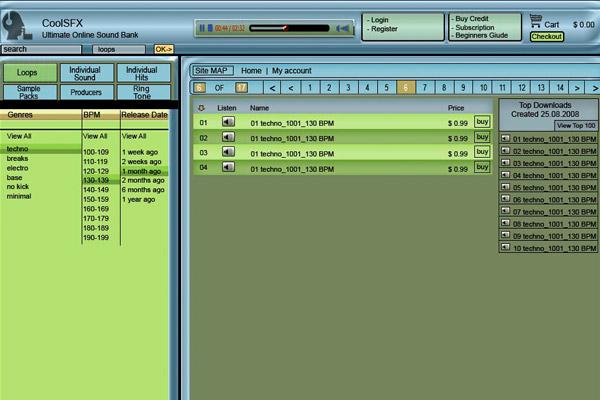Preview '05 techno' speaker icon in Top Downloads

(x=505, y=187)
